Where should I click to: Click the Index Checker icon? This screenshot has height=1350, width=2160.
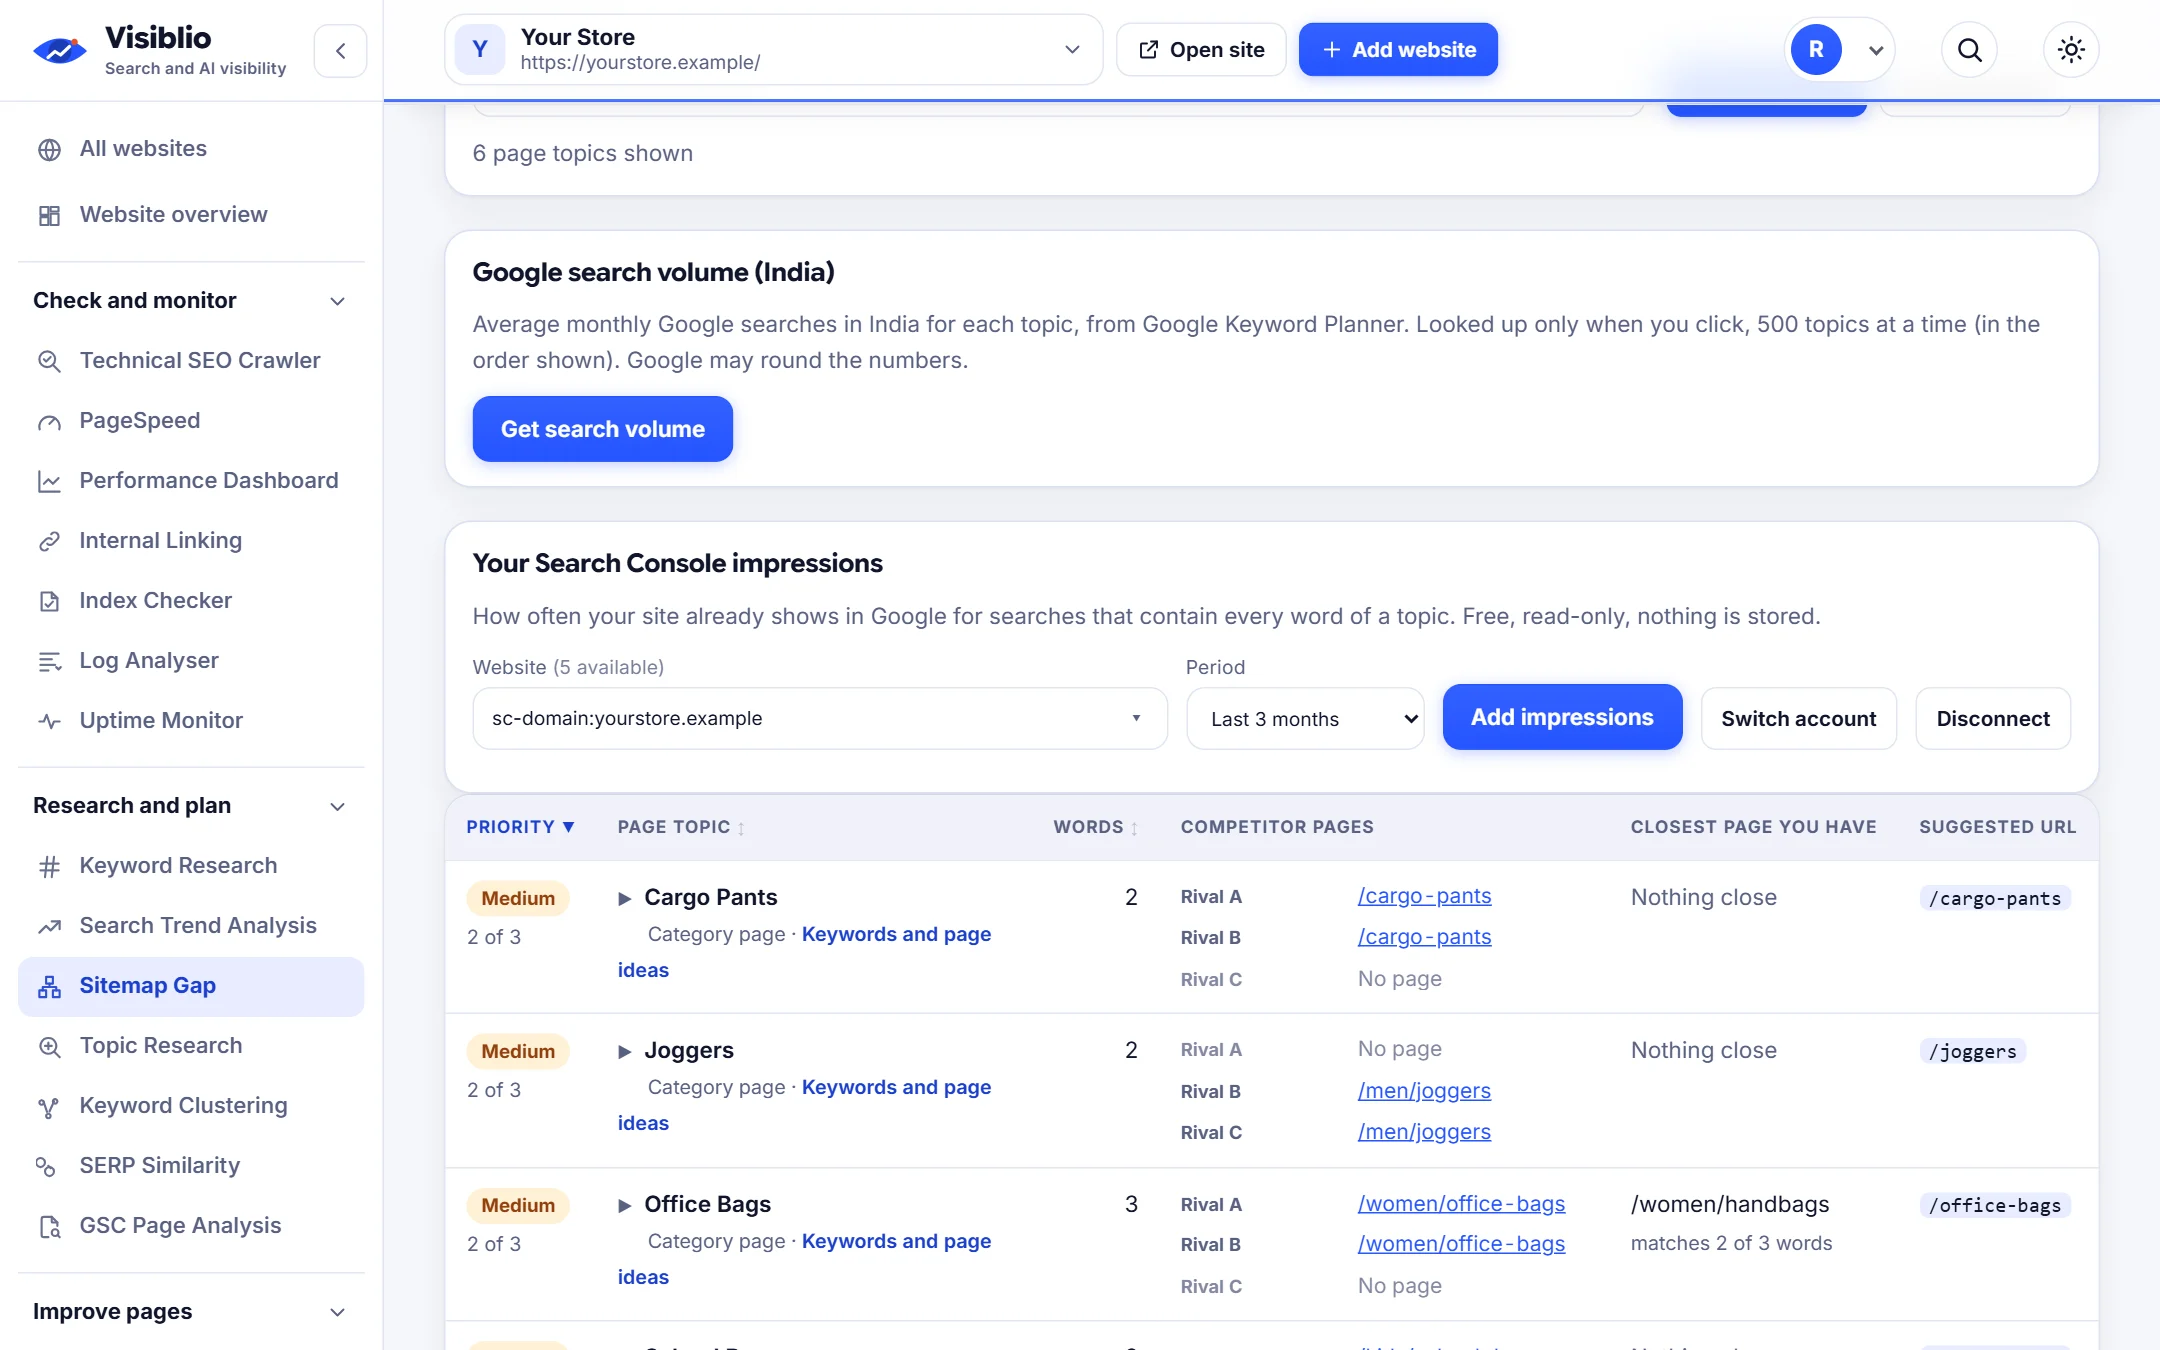coord(49,601)
